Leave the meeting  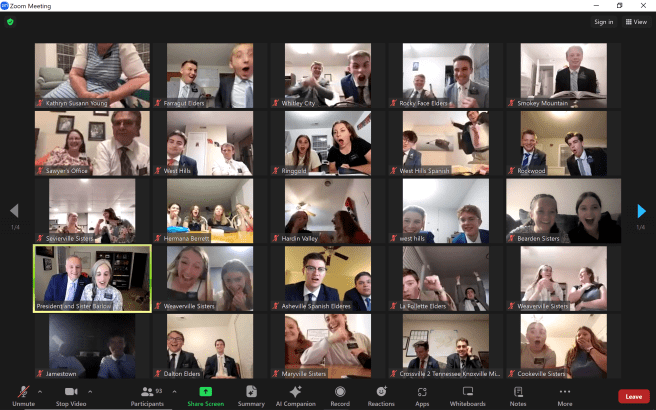click(633, 396)
